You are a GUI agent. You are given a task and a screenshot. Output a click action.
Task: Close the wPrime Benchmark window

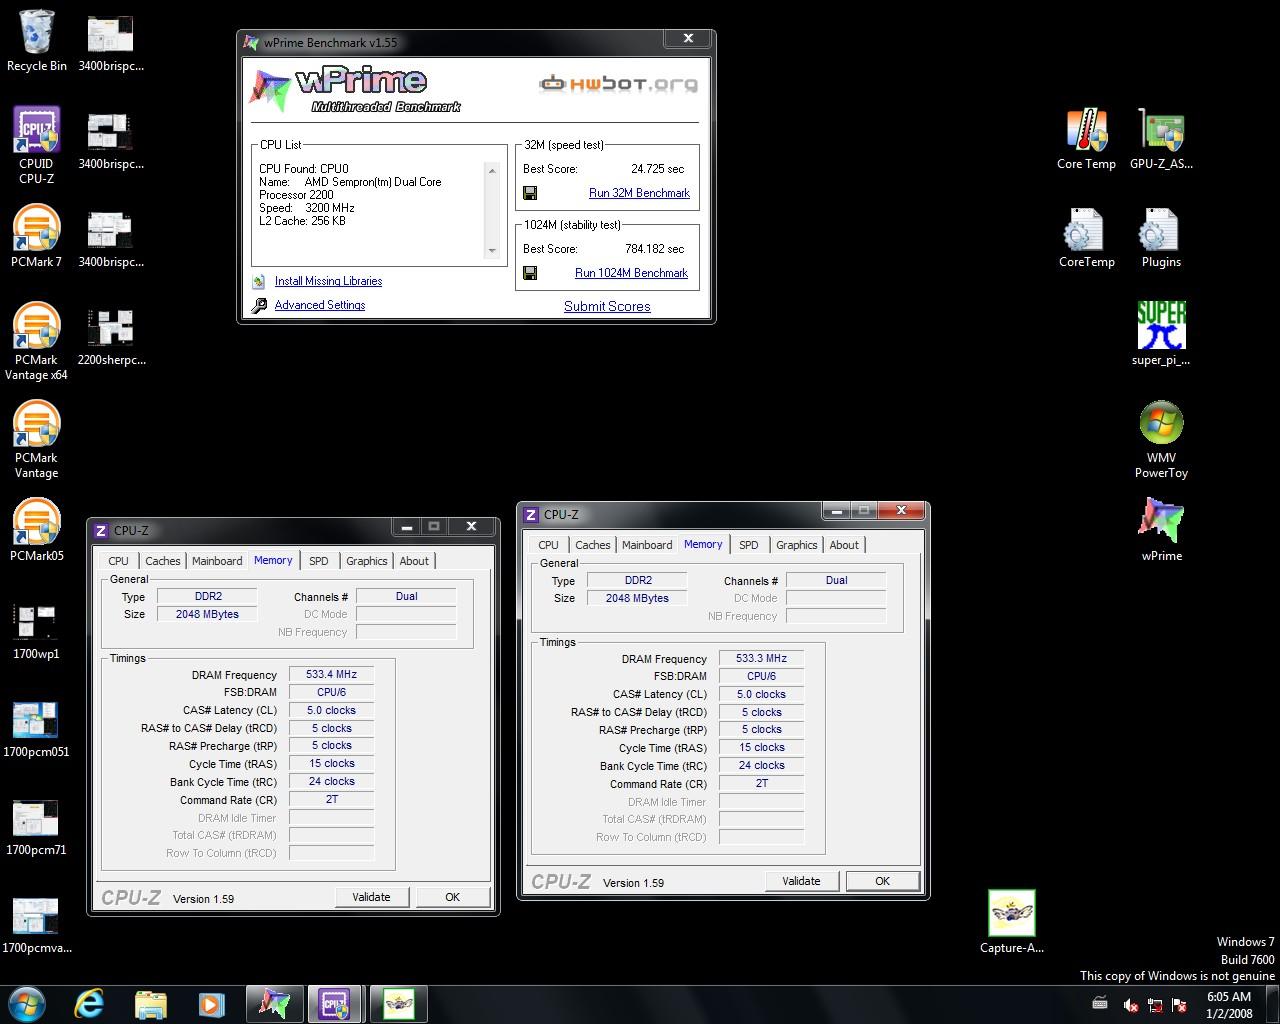click(688, 38)
